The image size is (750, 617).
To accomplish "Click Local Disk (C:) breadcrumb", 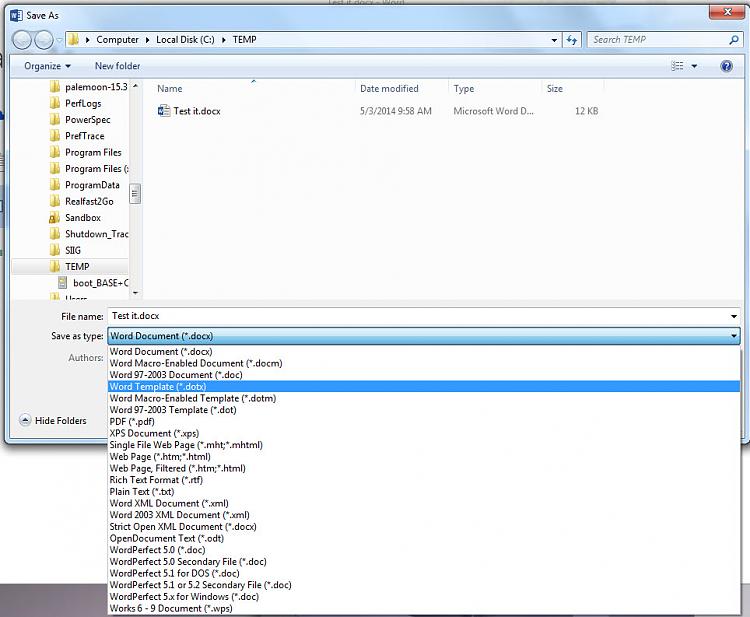I will point(185,40).
